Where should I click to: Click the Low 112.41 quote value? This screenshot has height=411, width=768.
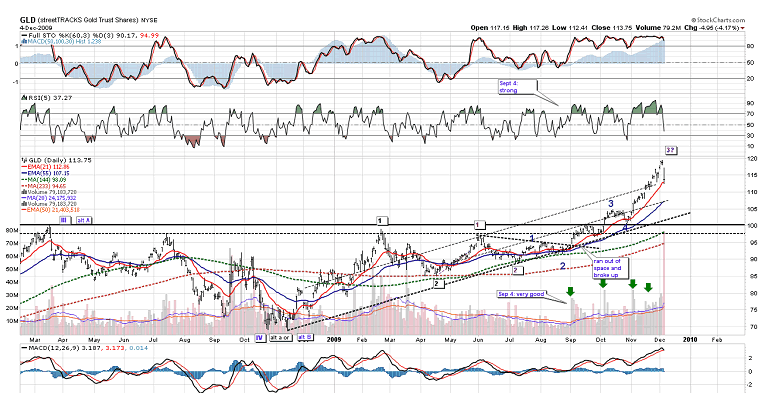point(570,27)
